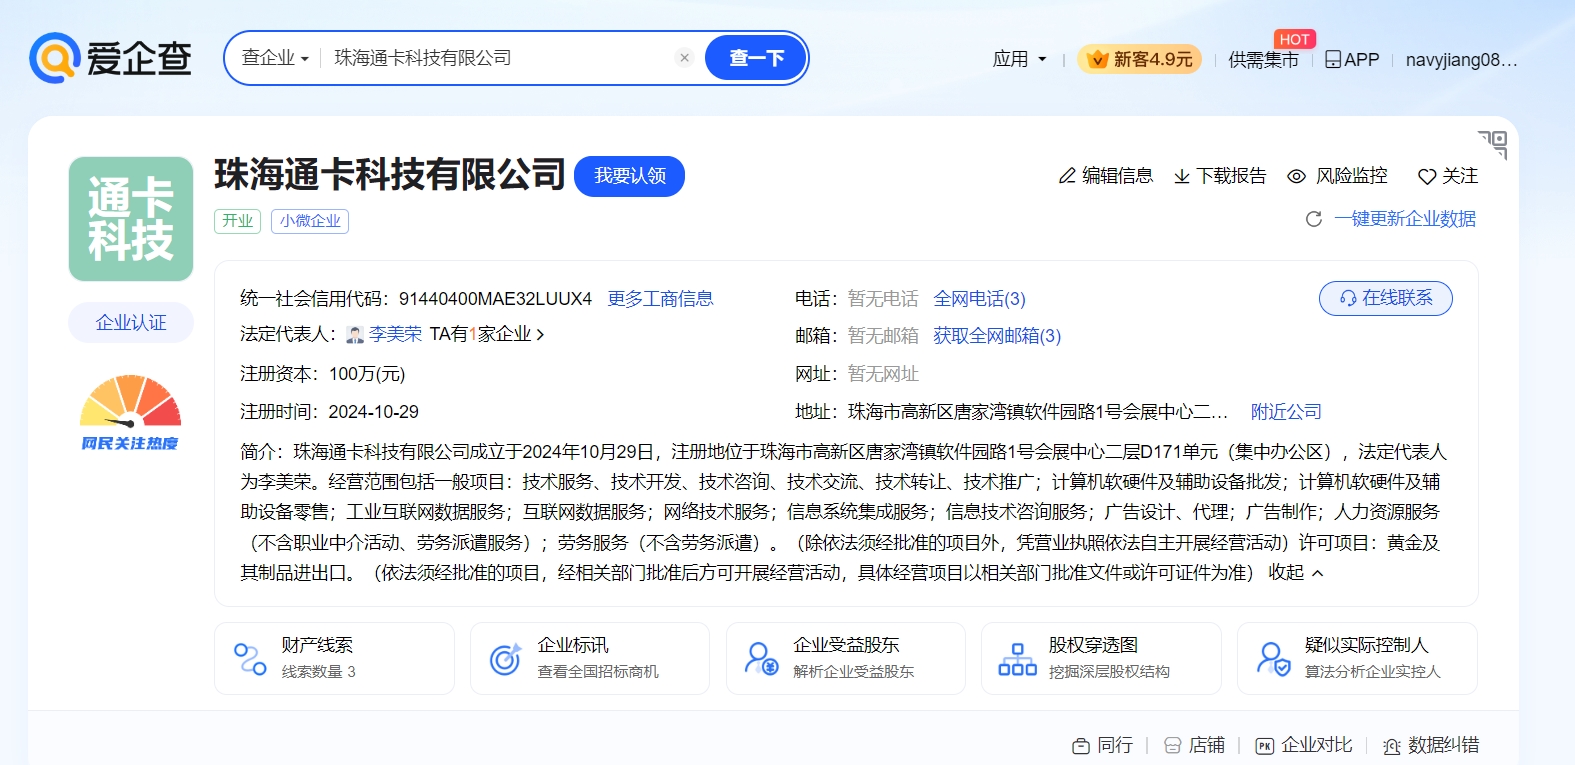This screenshot has height=765, width=1575.
Task: Open the 附近公司 link
Action: (x=1286, y=412)
